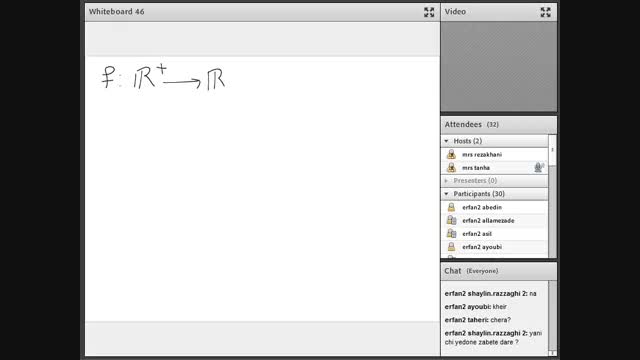Click mrs tanha's host icon
The image size is (640, 360).
click(x=451, y=167)
